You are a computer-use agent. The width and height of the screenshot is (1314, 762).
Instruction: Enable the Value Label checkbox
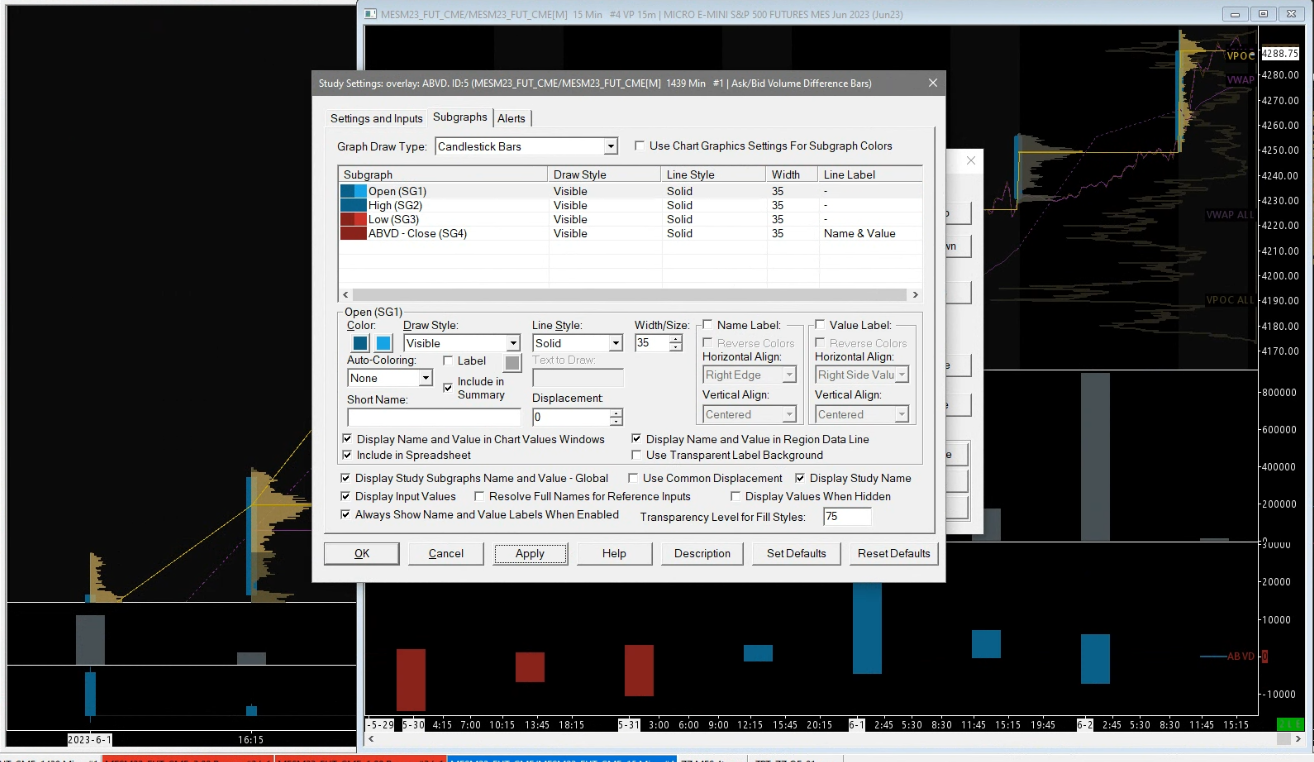click(x=820, y=325)
